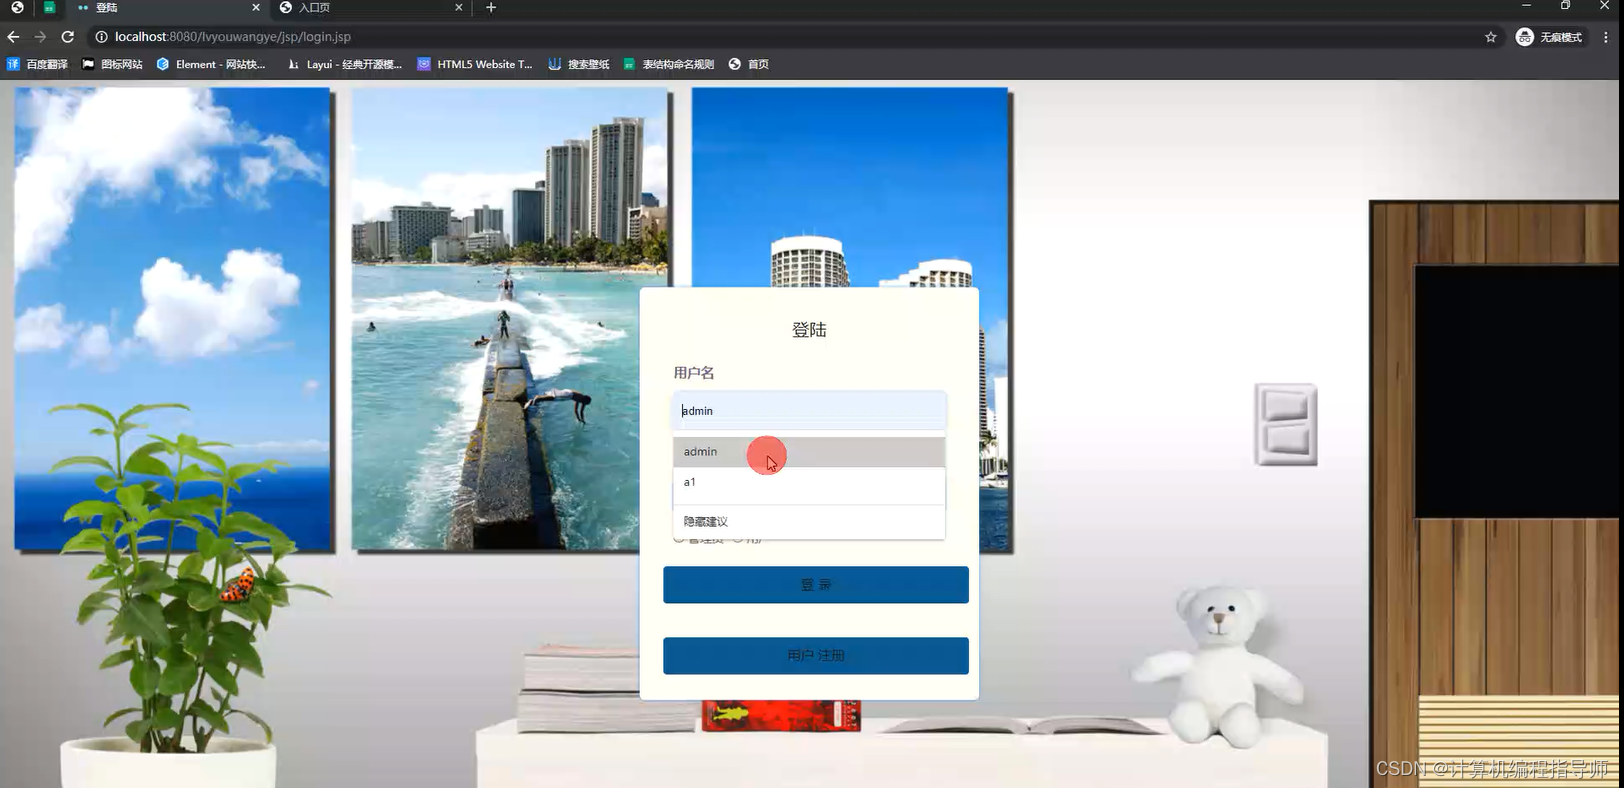Choose the admin autofill suggestion
The width and height of the screenshot is (1624, 788).
(809, 452)
